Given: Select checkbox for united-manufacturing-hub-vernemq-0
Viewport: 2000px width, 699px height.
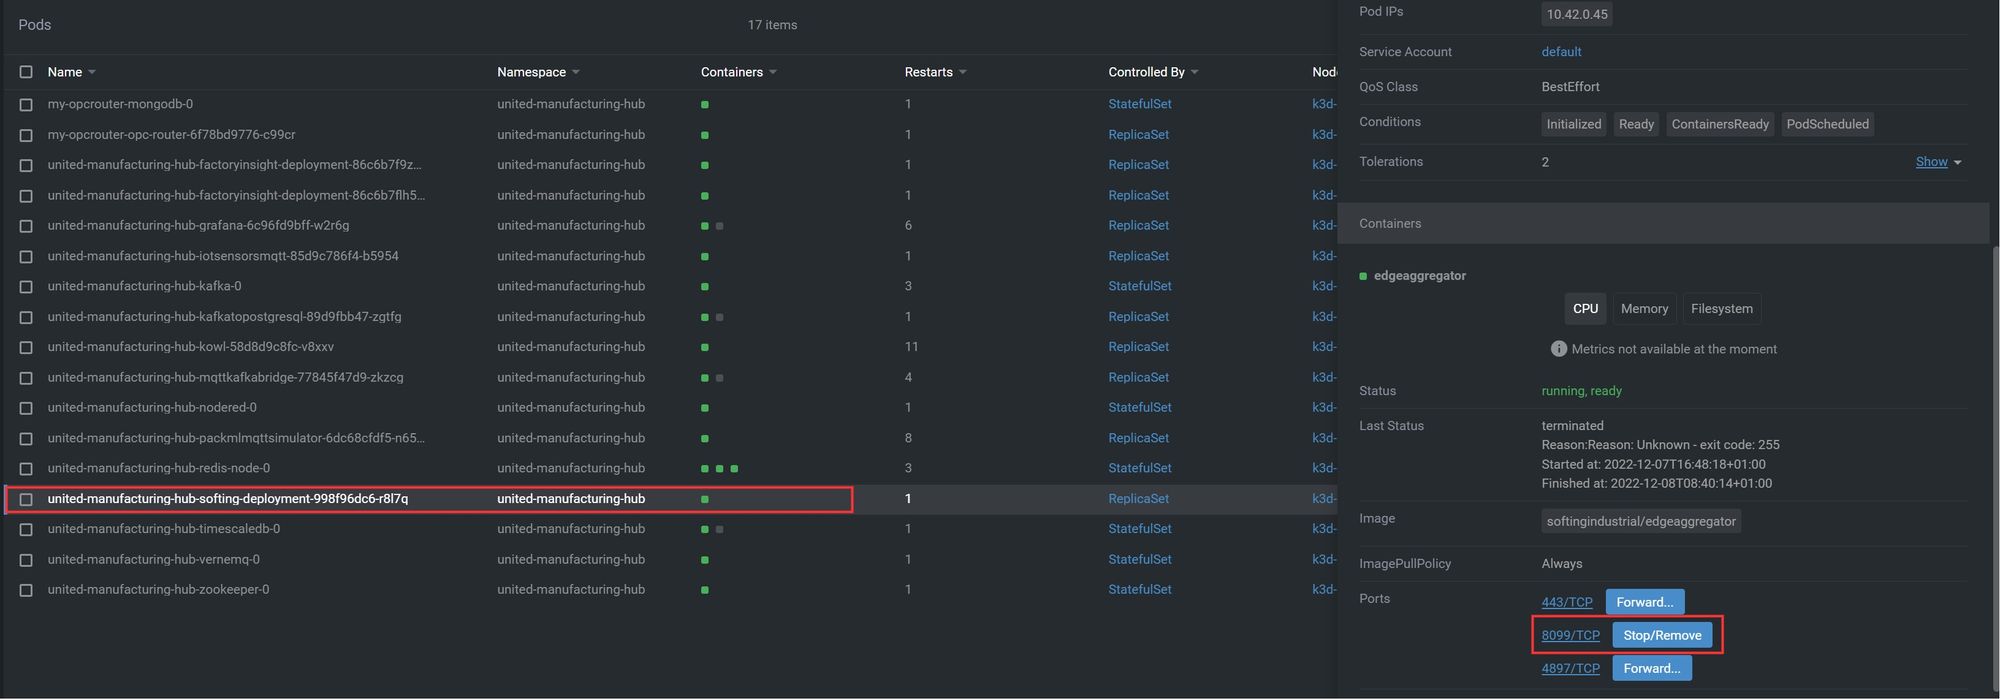Looking at the screenshot, I should pyautogui.click(x=26, y=560).
